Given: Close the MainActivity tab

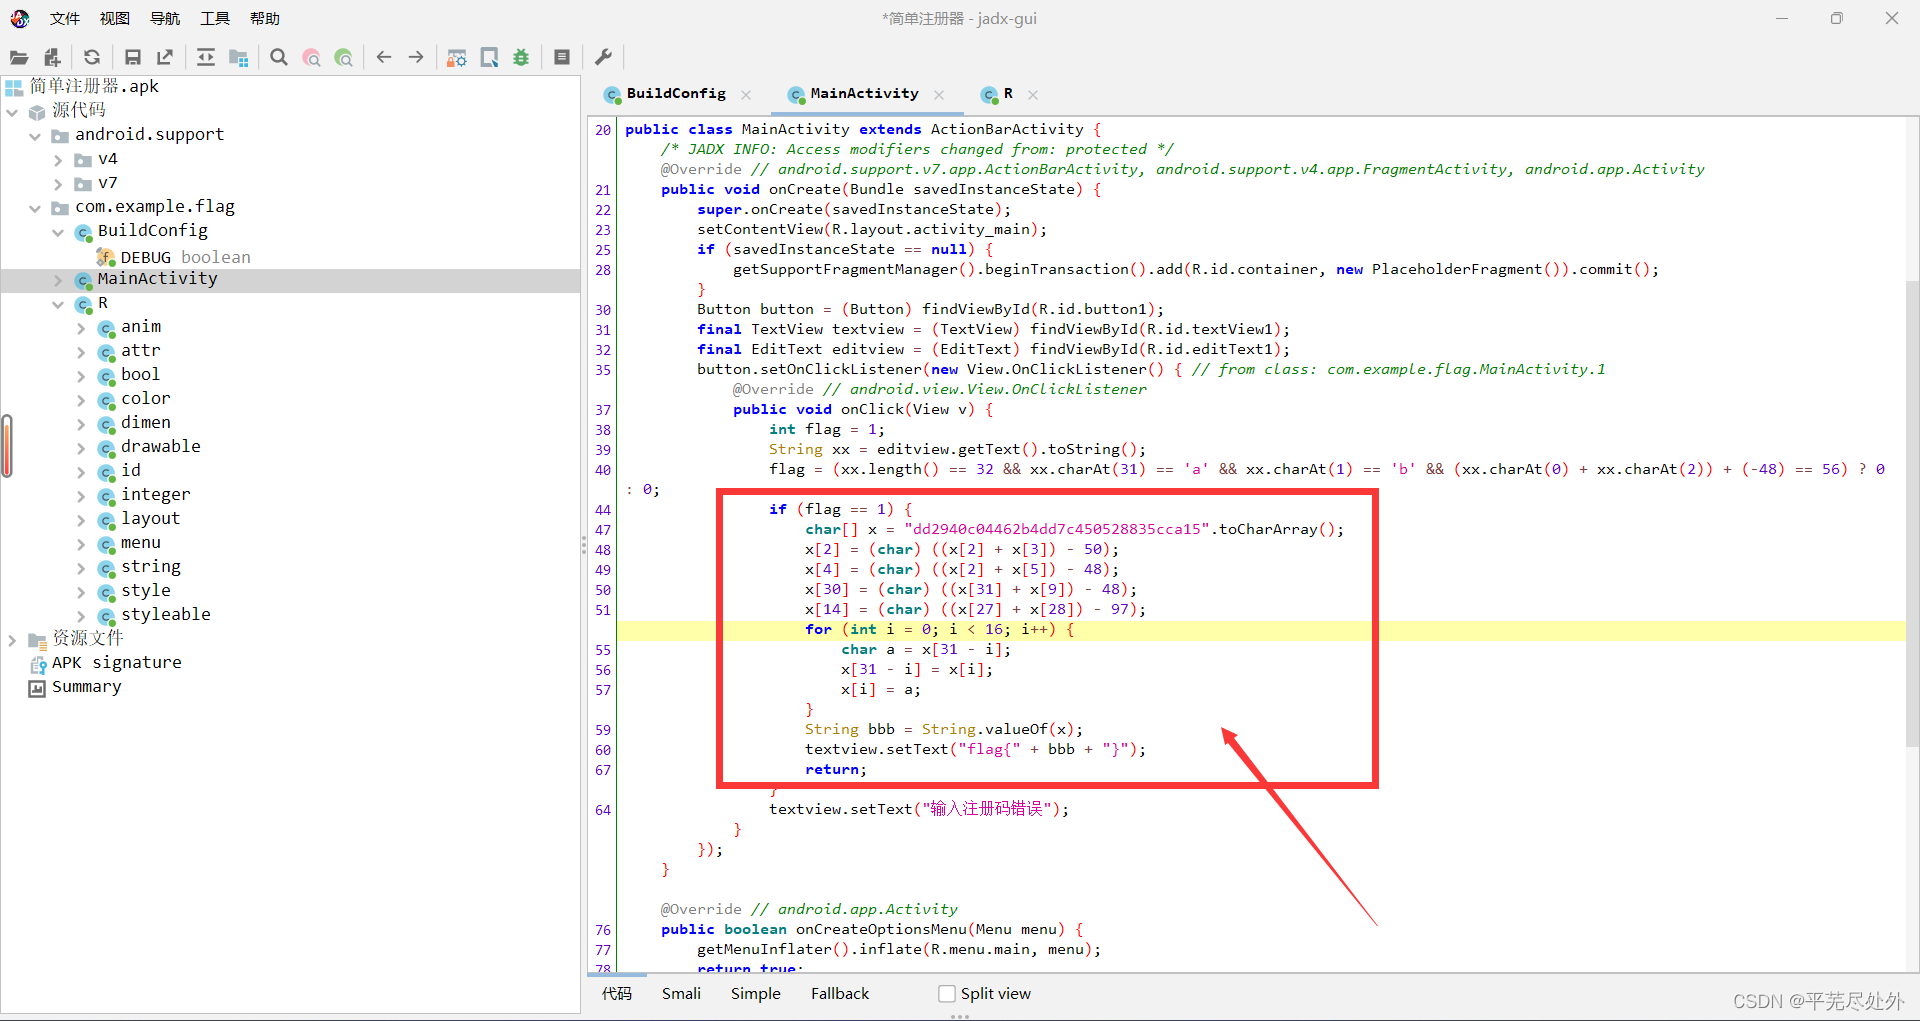Looking at the screenshot, I should click(x=939, y=95).
